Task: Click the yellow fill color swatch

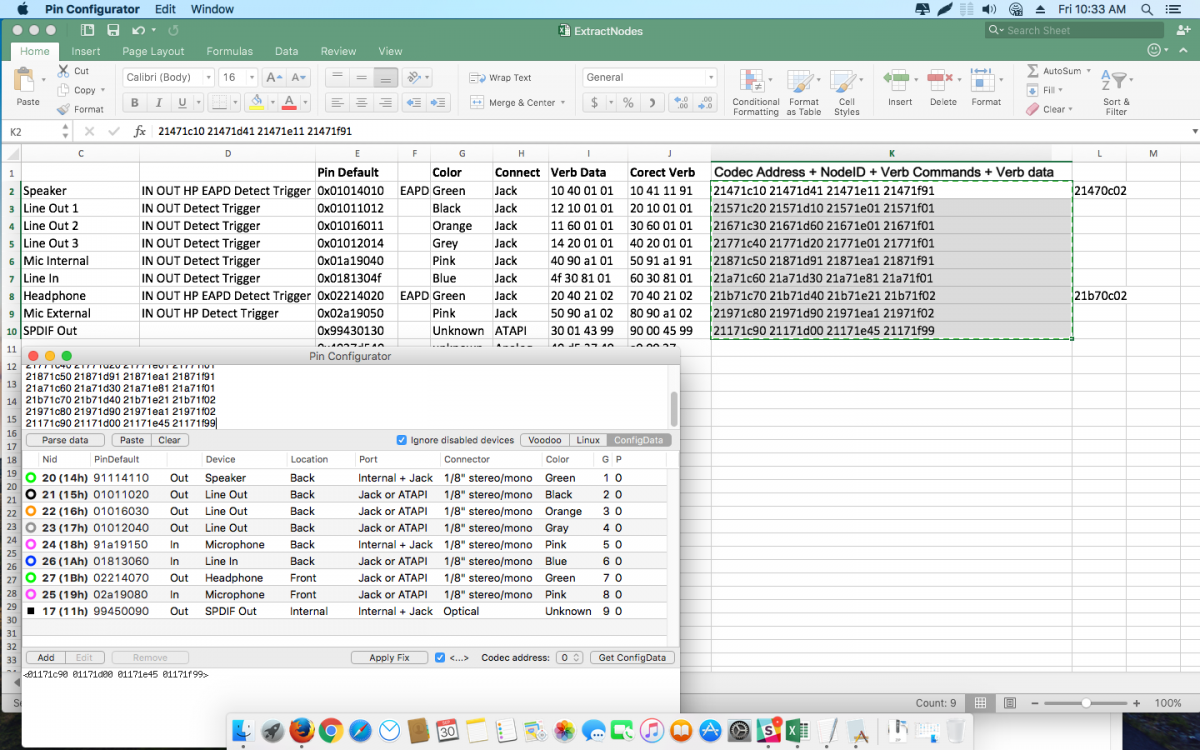Action: tap(256, 102)
